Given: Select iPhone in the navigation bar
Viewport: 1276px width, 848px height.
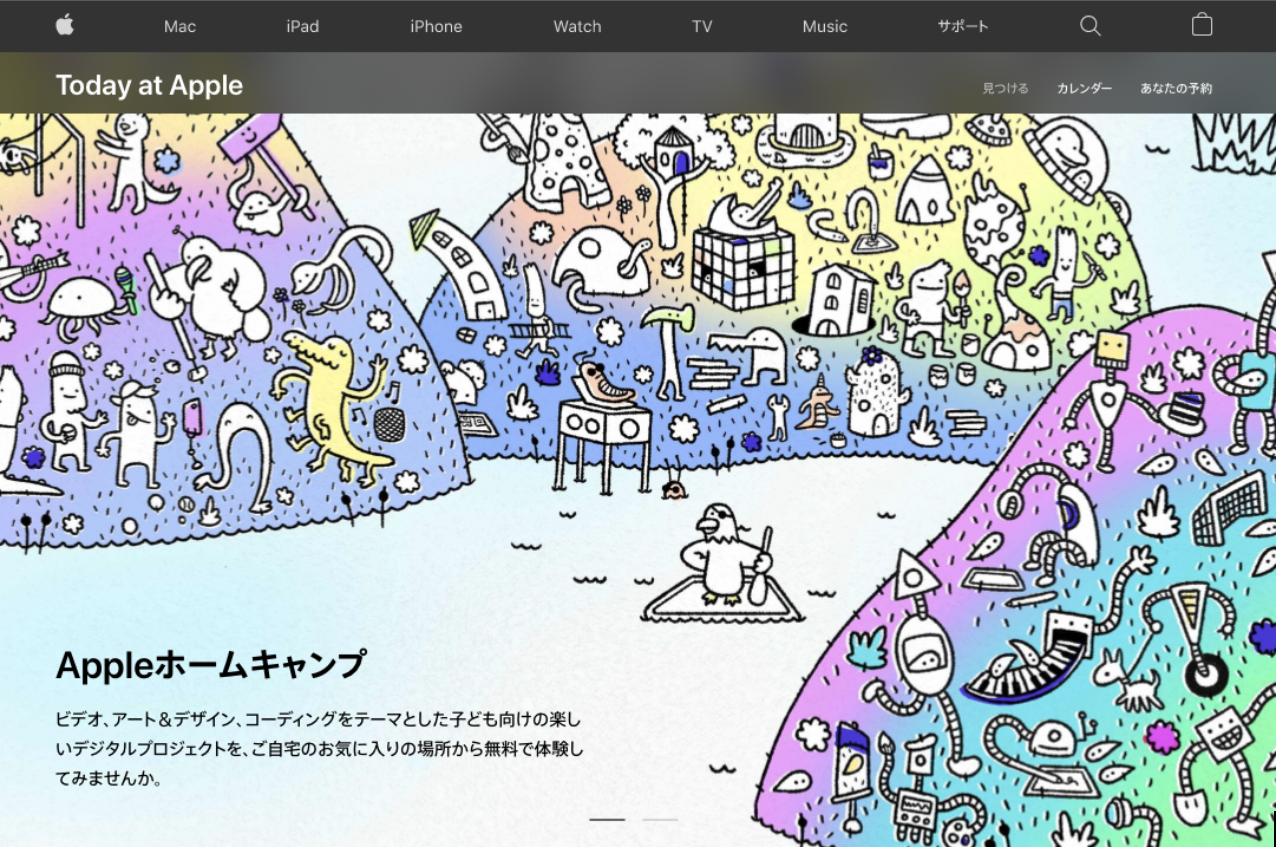Looking at the screenshot, I should coord(436,27).
